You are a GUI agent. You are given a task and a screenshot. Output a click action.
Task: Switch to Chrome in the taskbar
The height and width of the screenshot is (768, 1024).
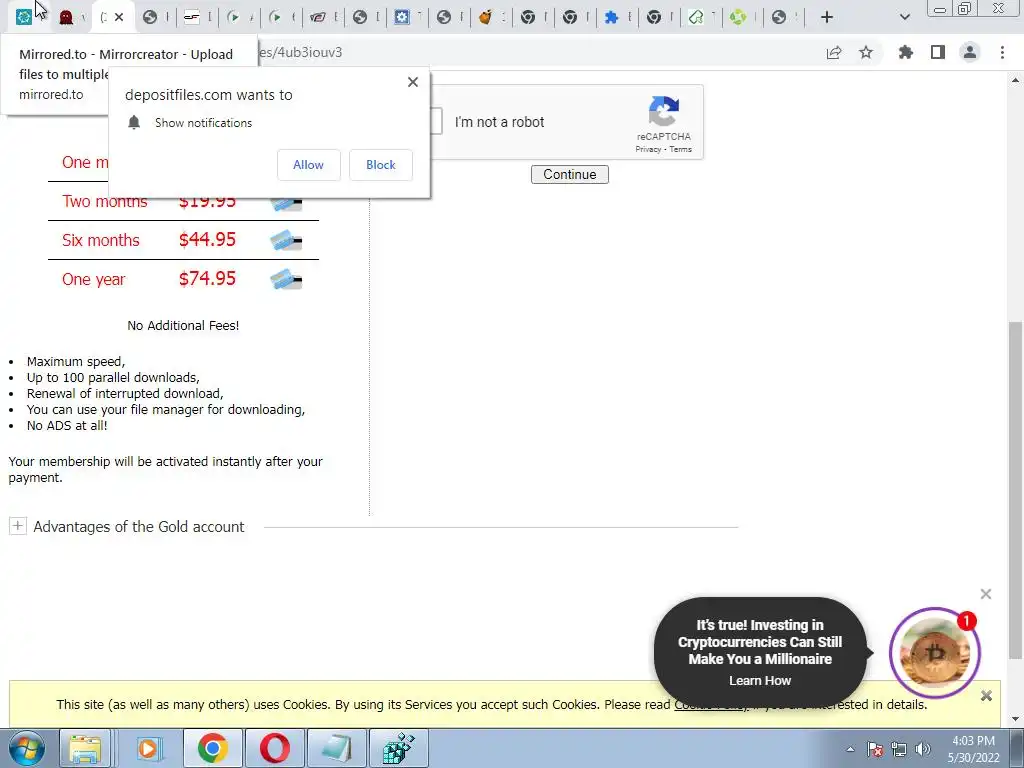(x=213, y=749)
